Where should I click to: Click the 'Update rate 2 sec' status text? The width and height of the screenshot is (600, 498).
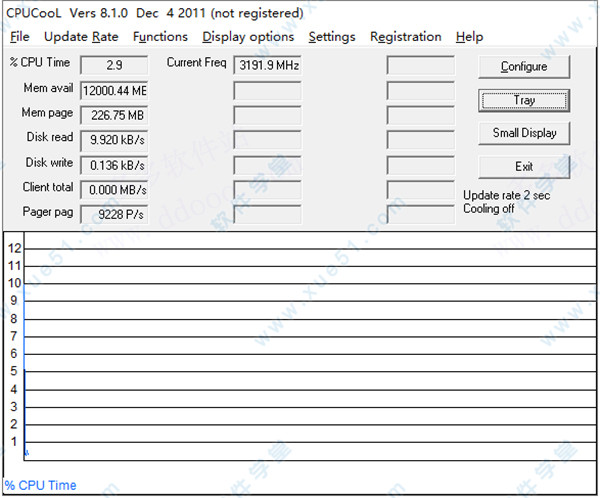click(507, 196)
